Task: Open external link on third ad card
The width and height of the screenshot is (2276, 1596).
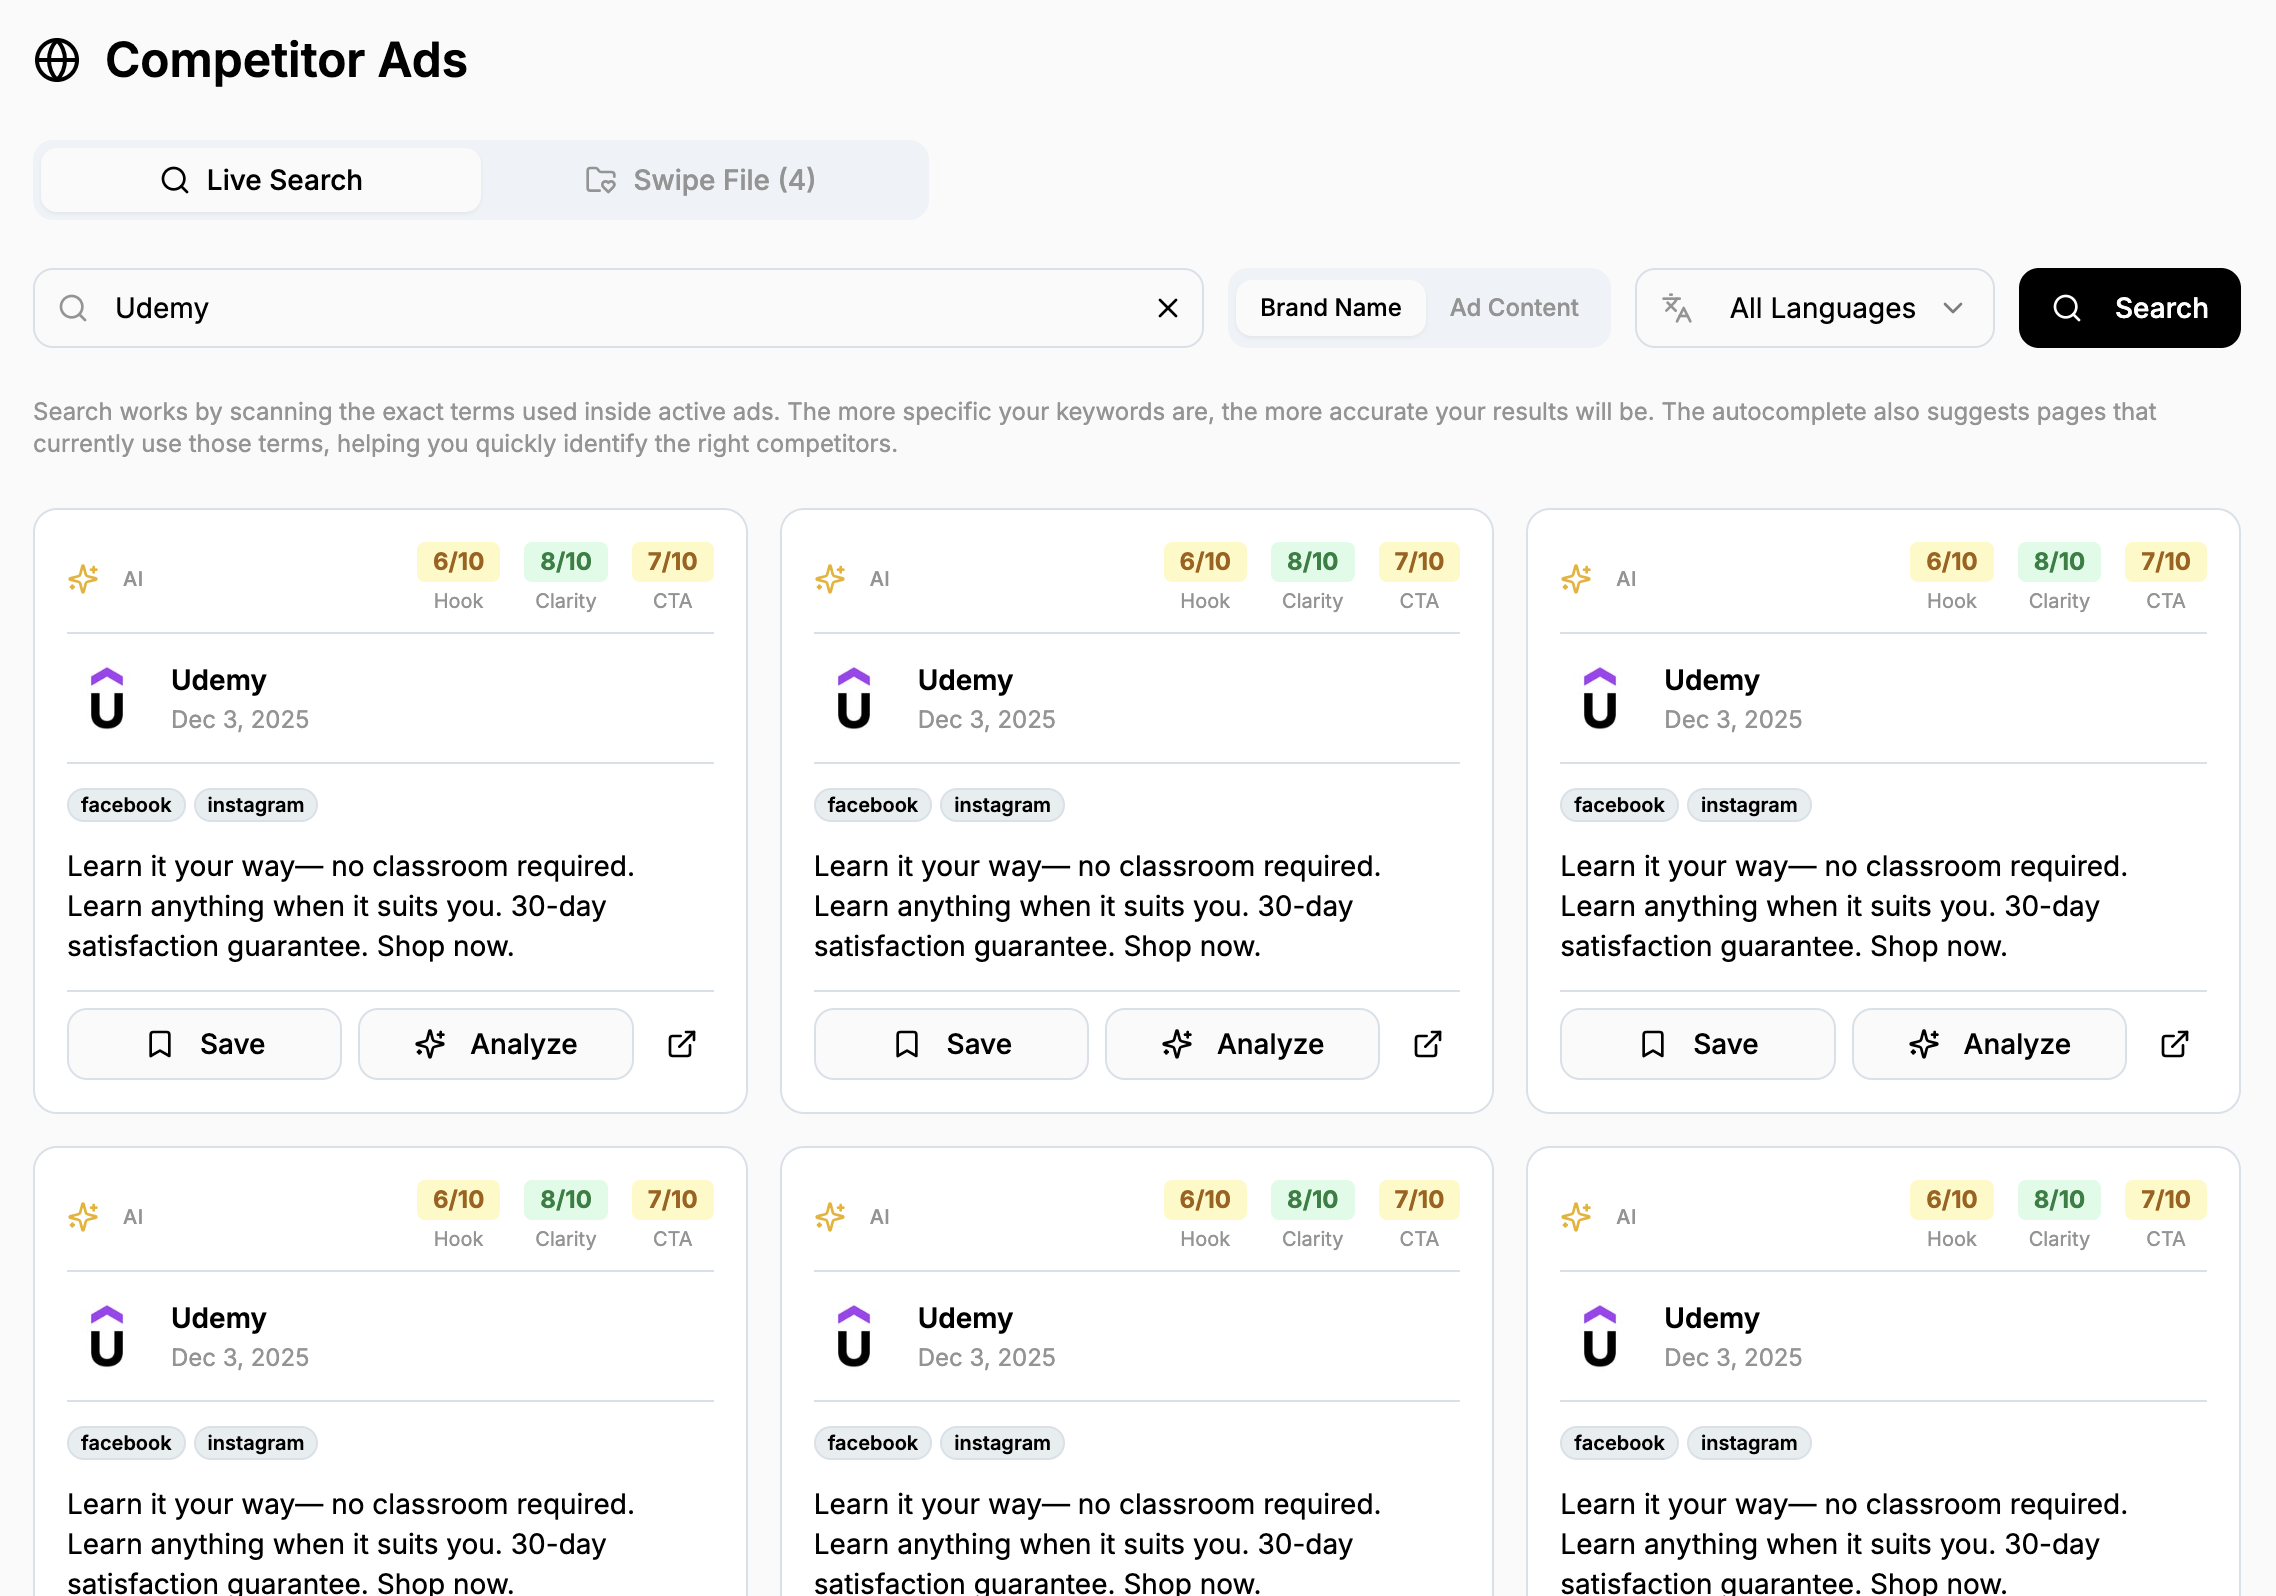Action: tap(2175, 1044)
